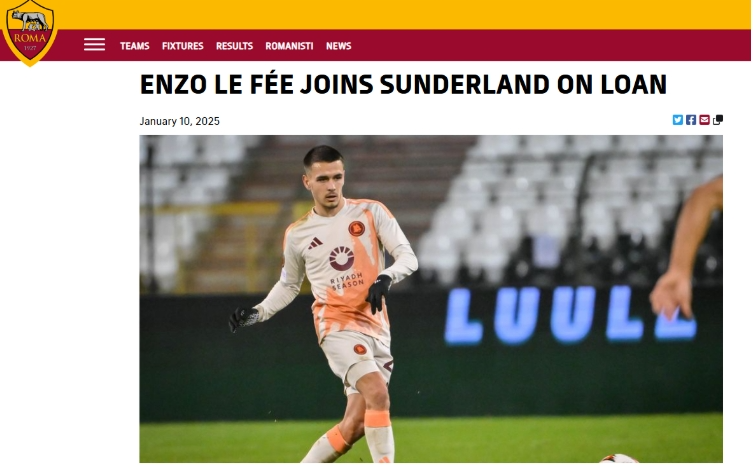Go to the FIXTURES page

pos(183,46)
